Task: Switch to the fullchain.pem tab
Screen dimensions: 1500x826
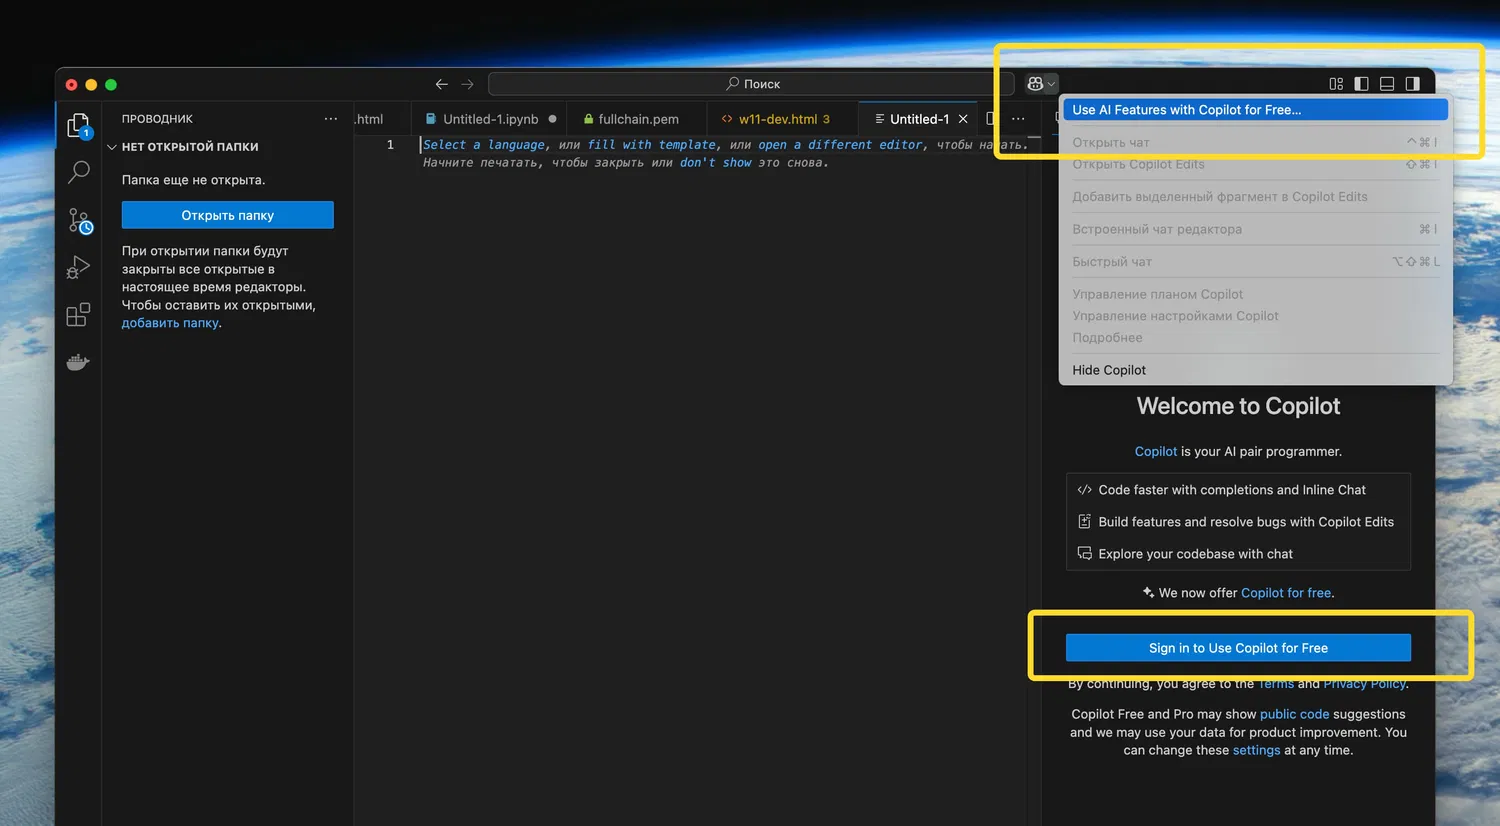Action: (x=637, y=119)
